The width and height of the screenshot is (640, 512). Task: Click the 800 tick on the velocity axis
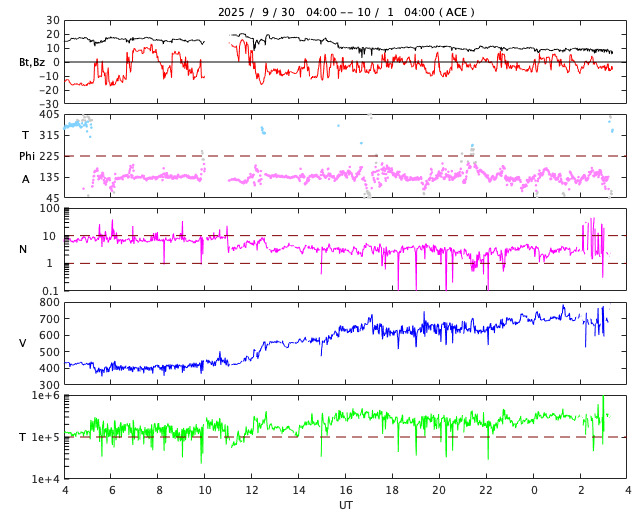[49, 302]
